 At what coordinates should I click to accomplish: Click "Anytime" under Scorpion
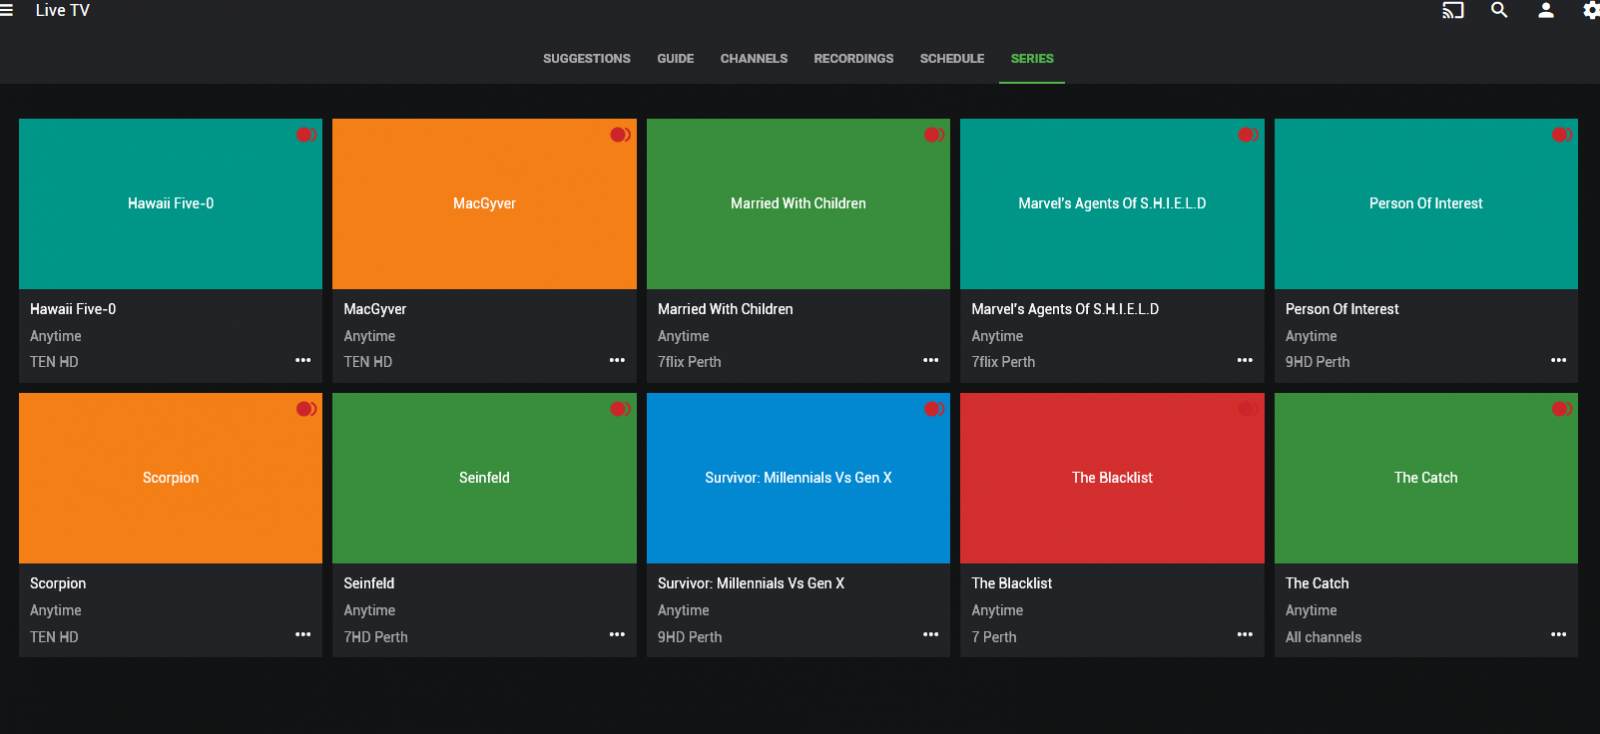[x=56, y=610]
